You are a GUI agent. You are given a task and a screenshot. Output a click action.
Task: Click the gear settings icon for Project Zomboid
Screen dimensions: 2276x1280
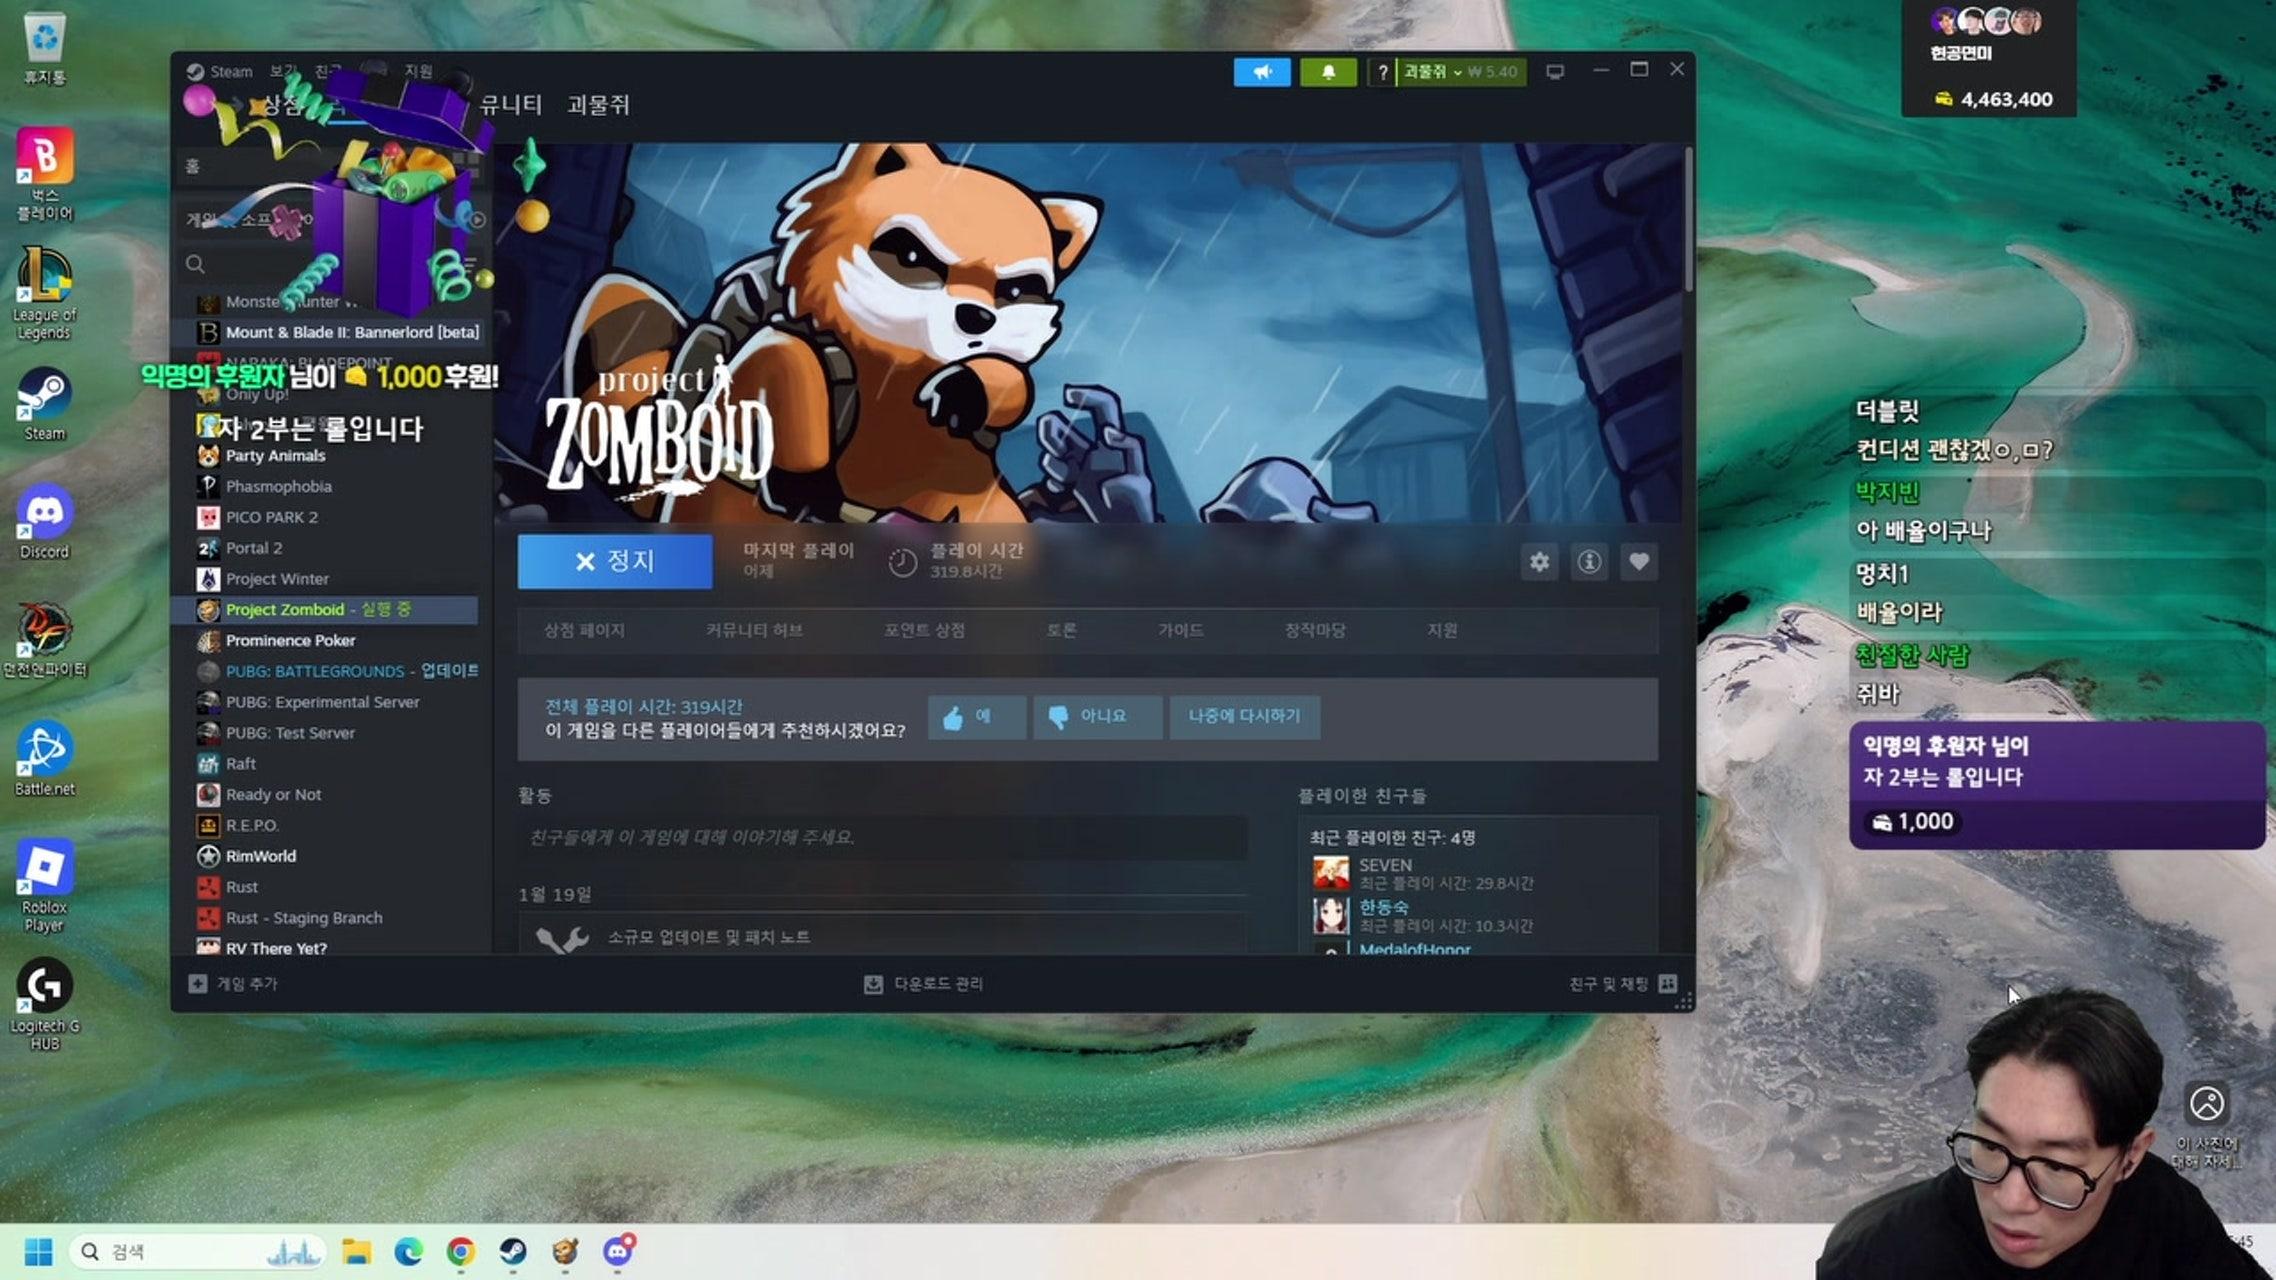coord(1539,562)
